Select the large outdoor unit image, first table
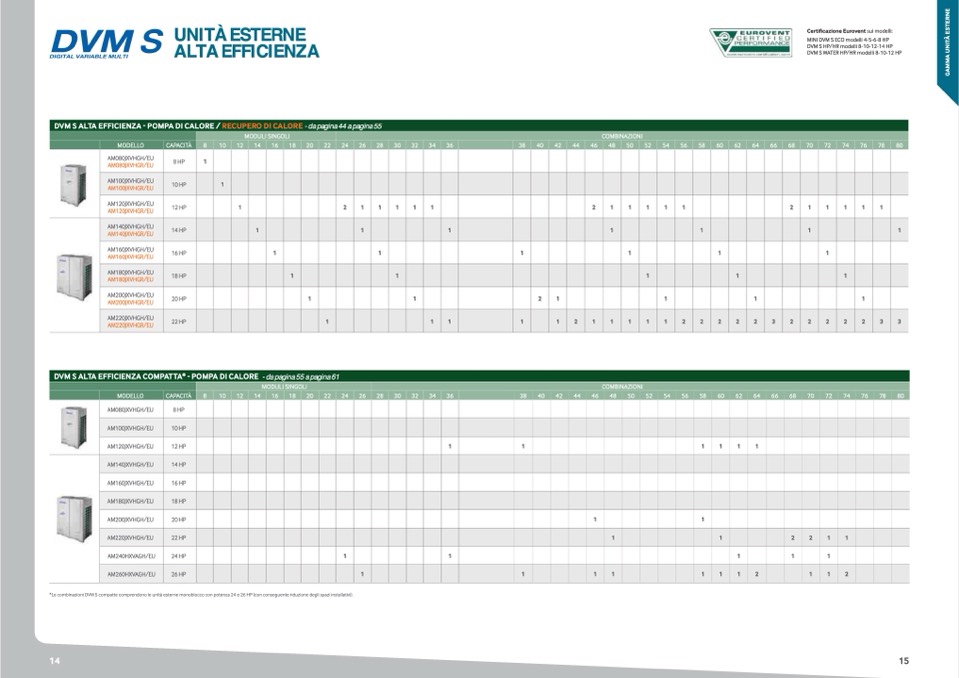This screenshot has height=678, width=959. [73, 276]
